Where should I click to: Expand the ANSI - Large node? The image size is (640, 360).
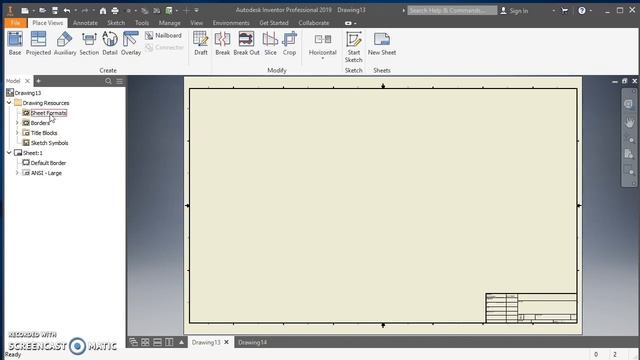17,173
